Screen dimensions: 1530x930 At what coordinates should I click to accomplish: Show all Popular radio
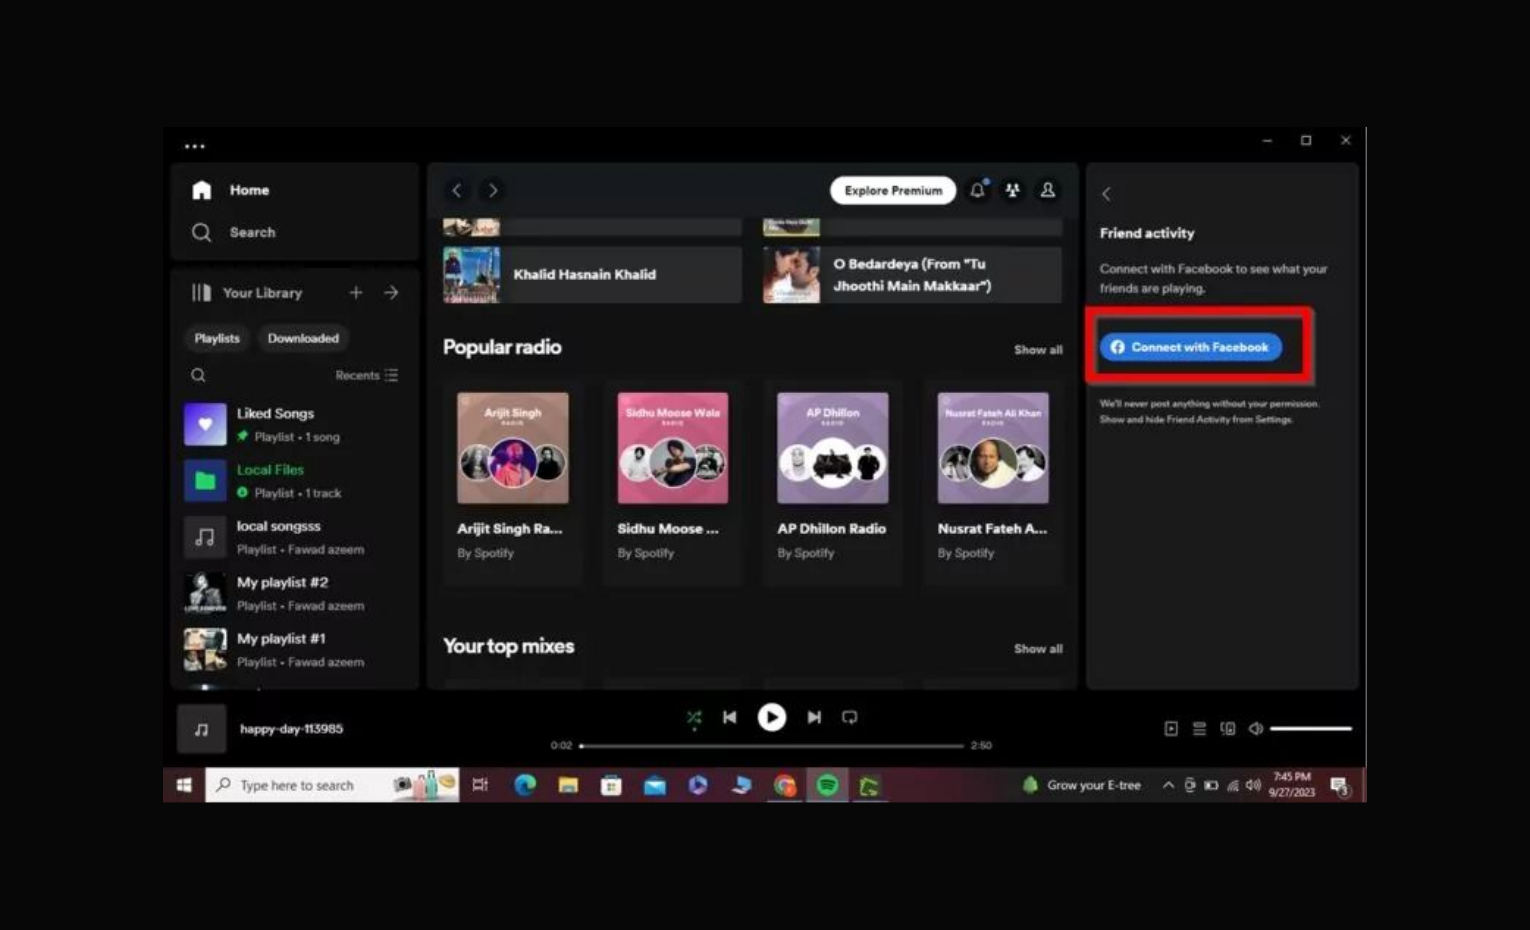coord(1038,350)
